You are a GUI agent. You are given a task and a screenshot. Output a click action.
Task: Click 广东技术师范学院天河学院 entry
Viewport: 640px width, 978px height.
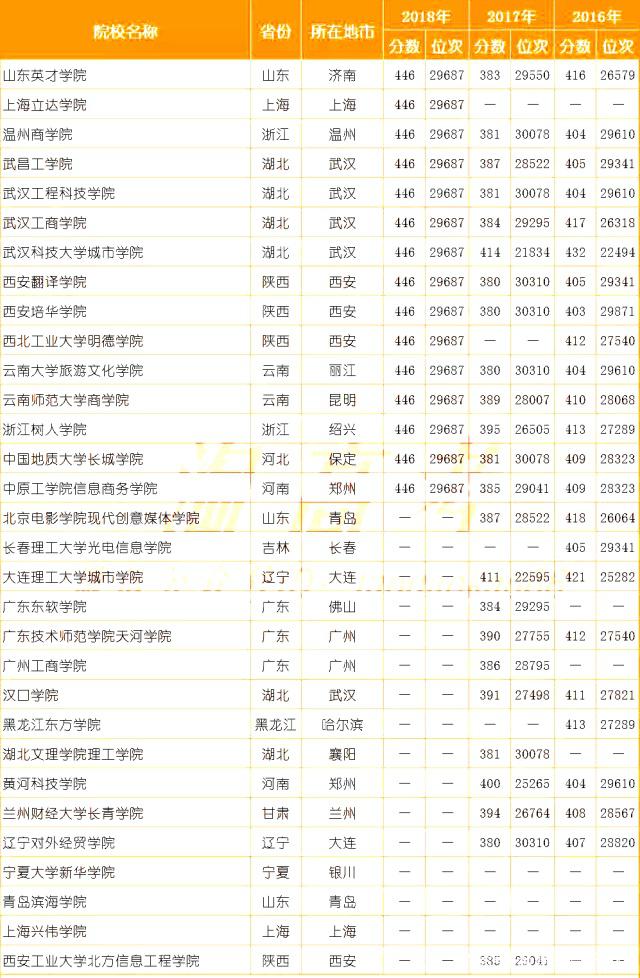click(87, 636)
